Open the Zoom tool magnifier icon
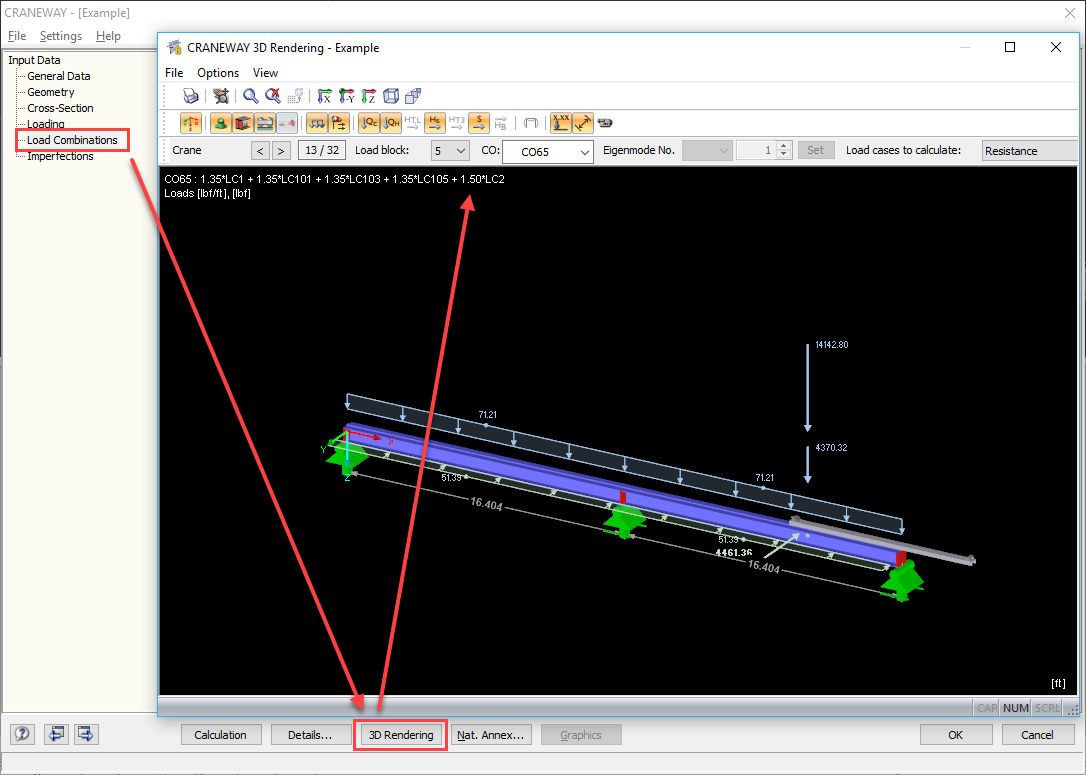The height and width of the screenshot is (775, 1086). [249, 95]
